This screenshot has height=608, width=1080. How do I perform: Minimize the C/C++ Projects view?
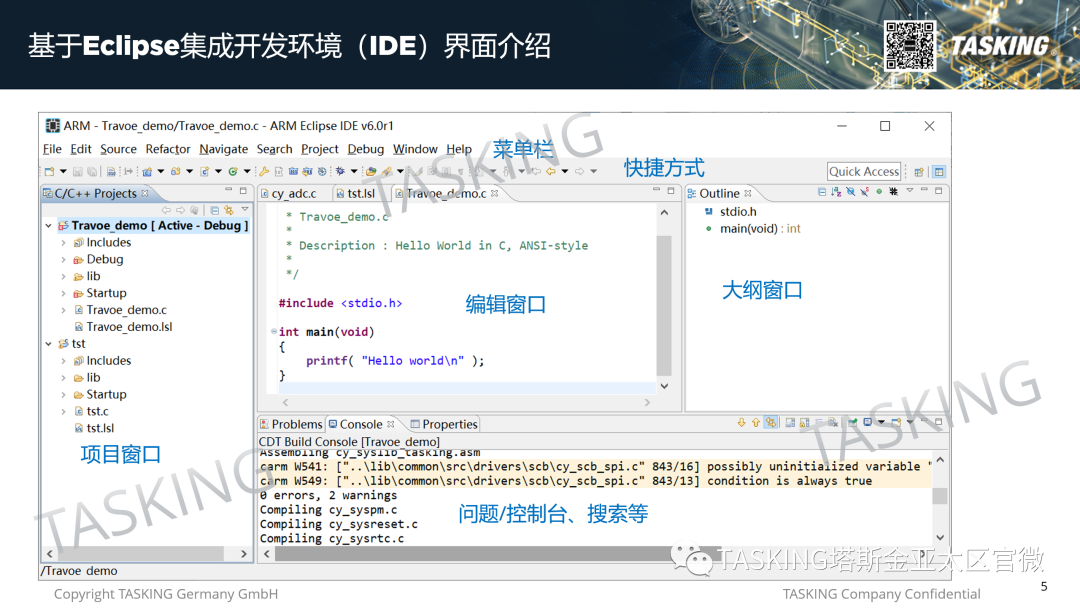click(x=229, y=191)
